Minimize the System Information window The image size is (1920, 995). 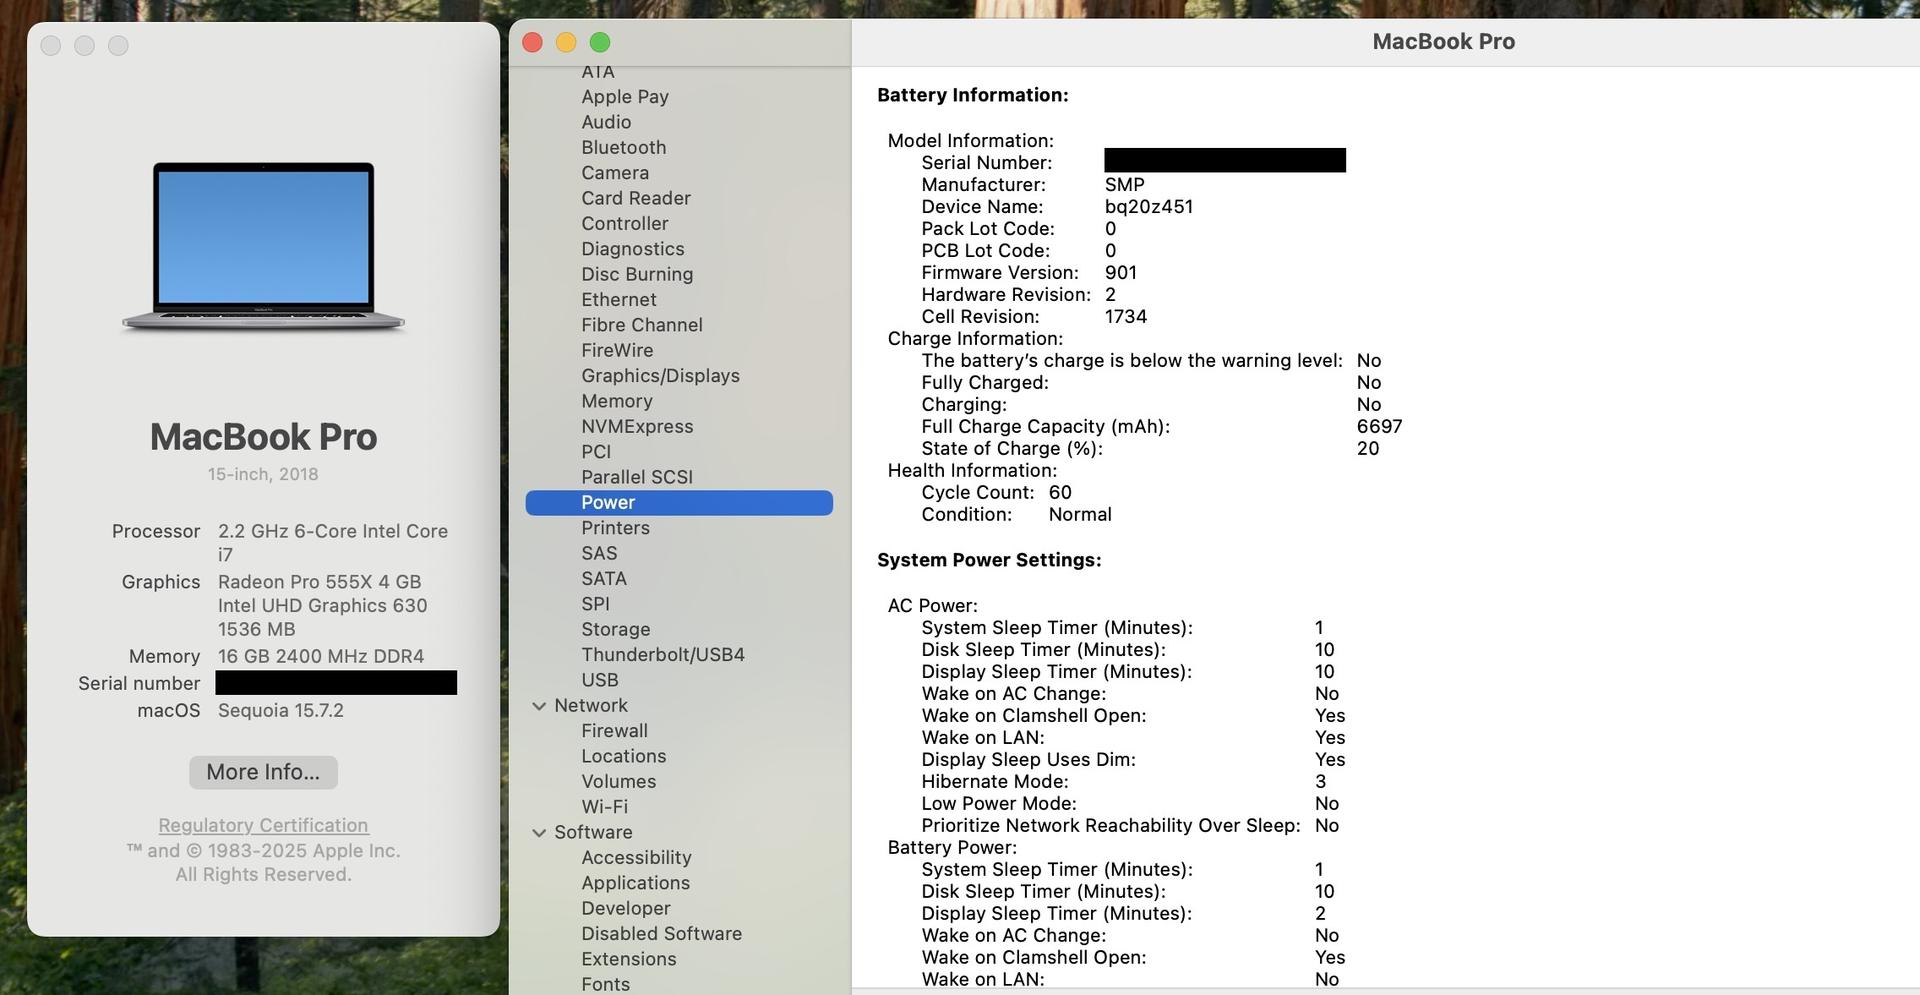pyautogui.click(x=566, y=42)
